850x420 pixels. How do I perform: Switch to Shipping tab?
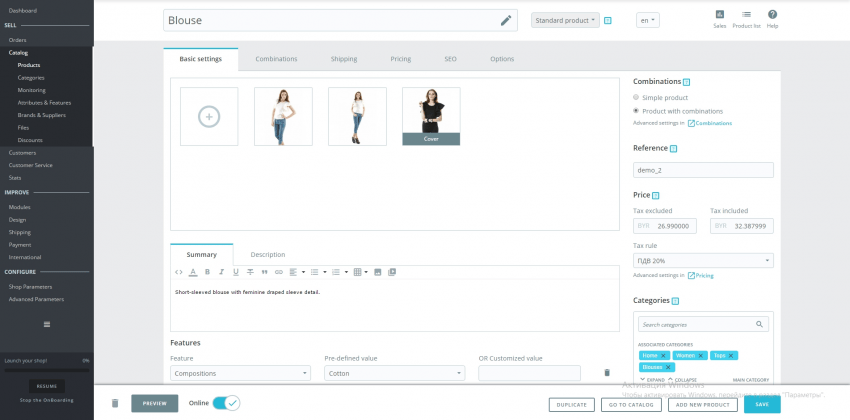click(x=344, y=59)
